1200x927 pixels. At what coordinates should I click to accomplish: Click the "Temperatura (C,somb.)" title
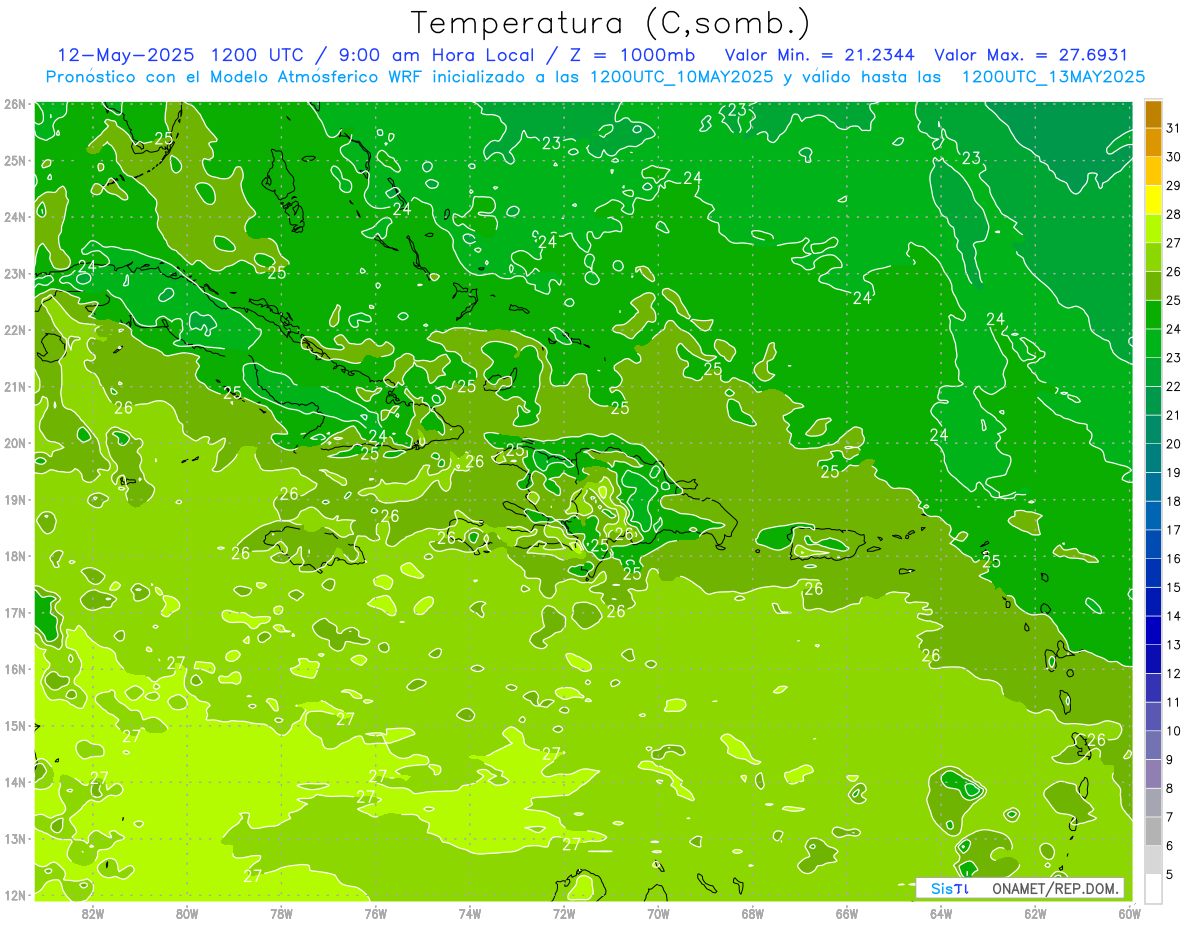tap(611, 23)
